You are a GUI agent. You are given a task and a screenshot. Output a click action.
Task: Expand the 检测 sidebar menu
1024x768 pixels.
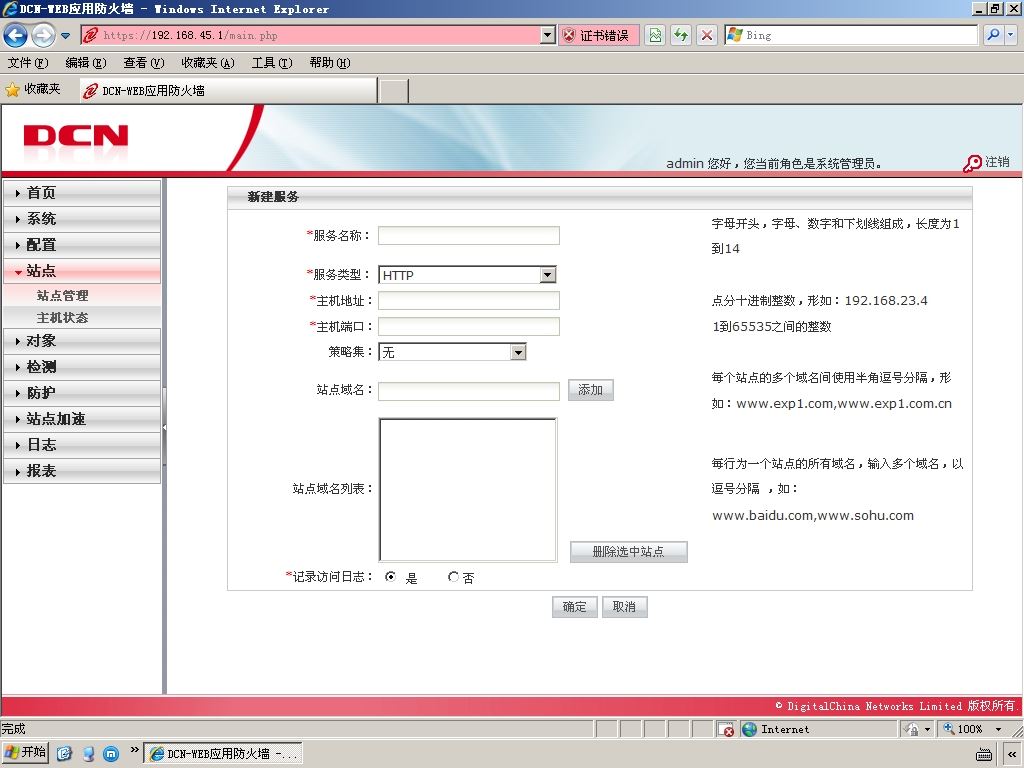(x=82, y=367)
